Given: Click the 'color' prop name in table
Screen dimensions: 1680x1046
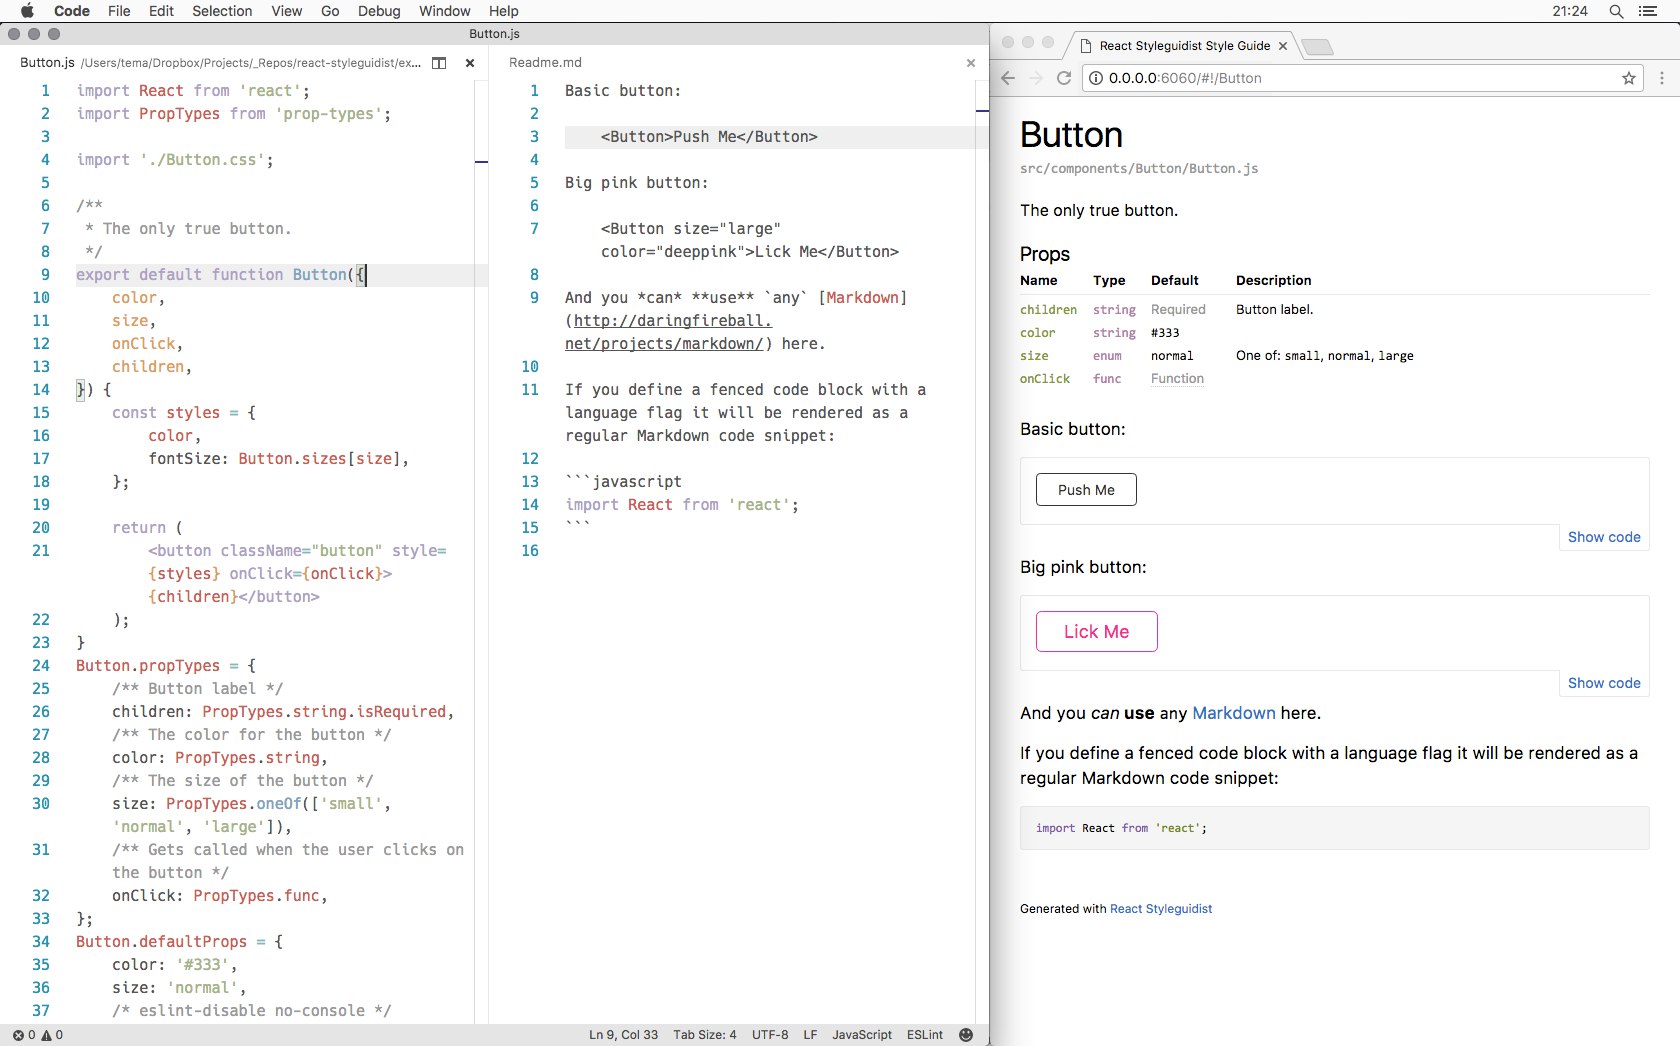Looking at the screenshot, I should pyautogui.click(x=1037, y=333).
